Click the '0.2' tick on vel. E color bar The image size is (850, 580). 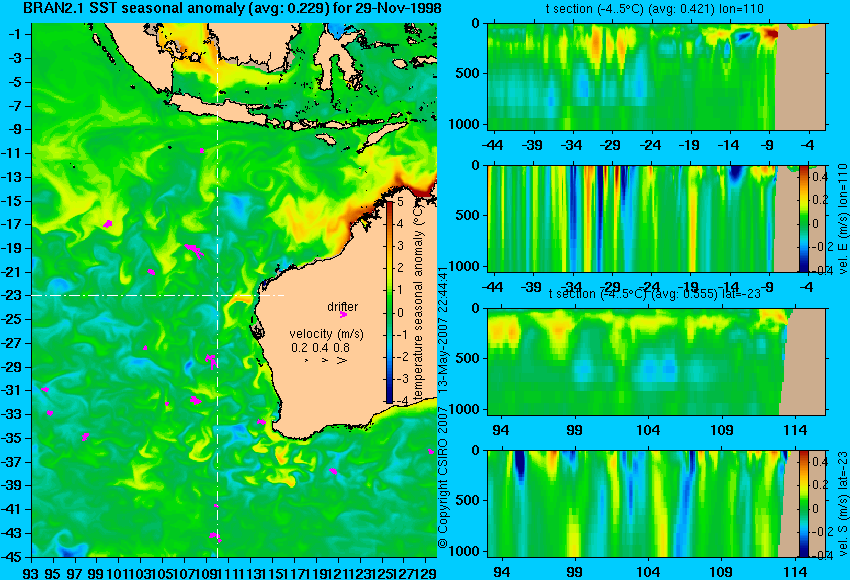[820, 200]
